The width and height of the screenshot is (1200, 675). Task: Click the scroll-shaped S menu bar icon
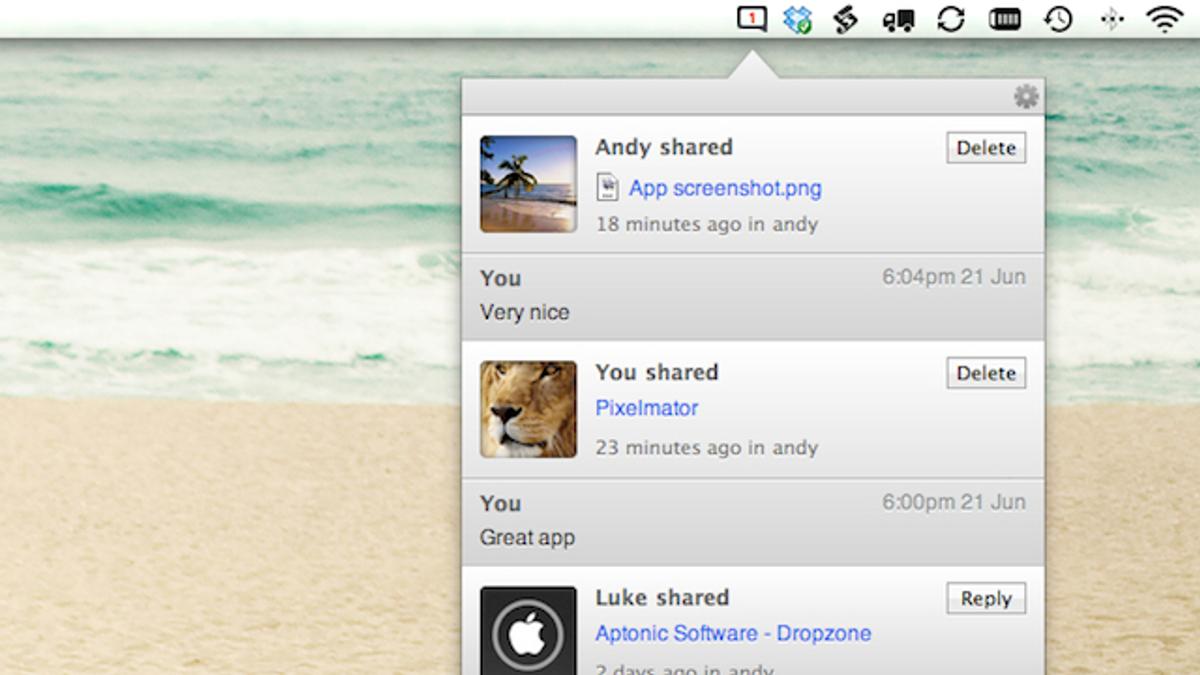coord(846,20)
